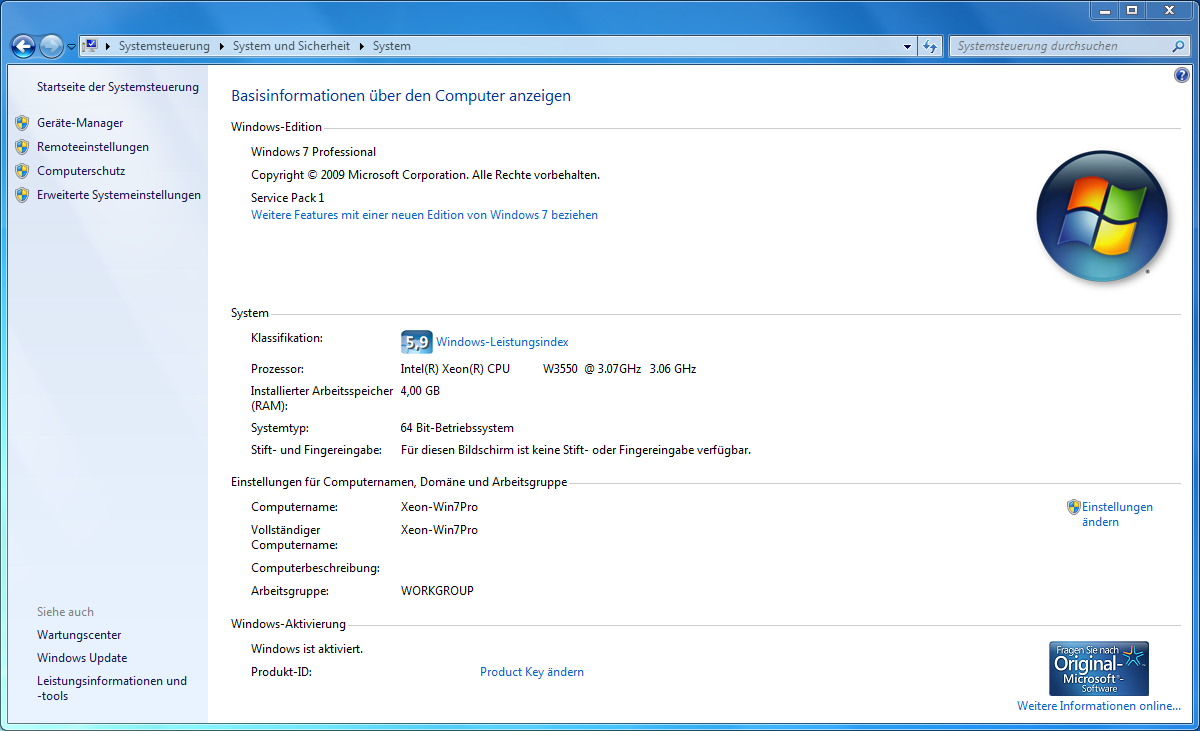Viewport: 1200px width, 731px height.
Task: Open Windows Update link
Action: [x=82, y=658]
